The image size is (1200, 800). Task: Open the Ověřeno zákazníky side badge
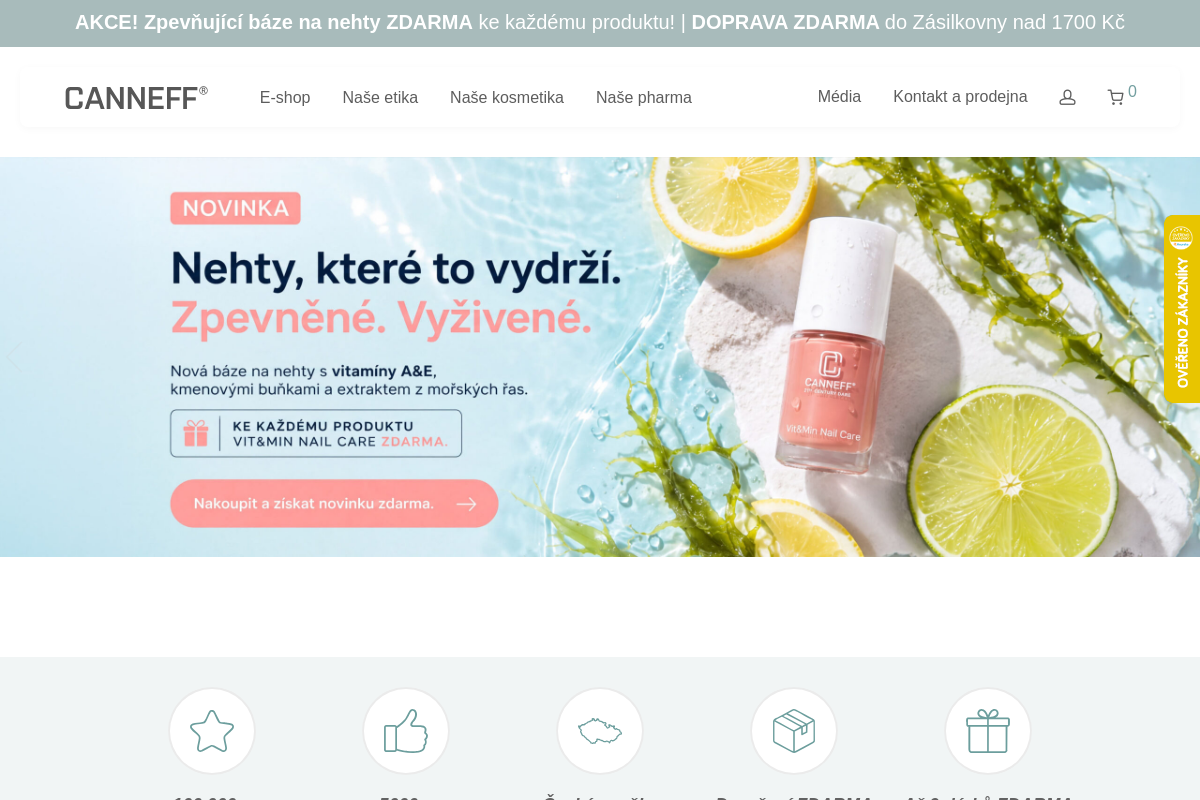click(x=1182, y=309)
